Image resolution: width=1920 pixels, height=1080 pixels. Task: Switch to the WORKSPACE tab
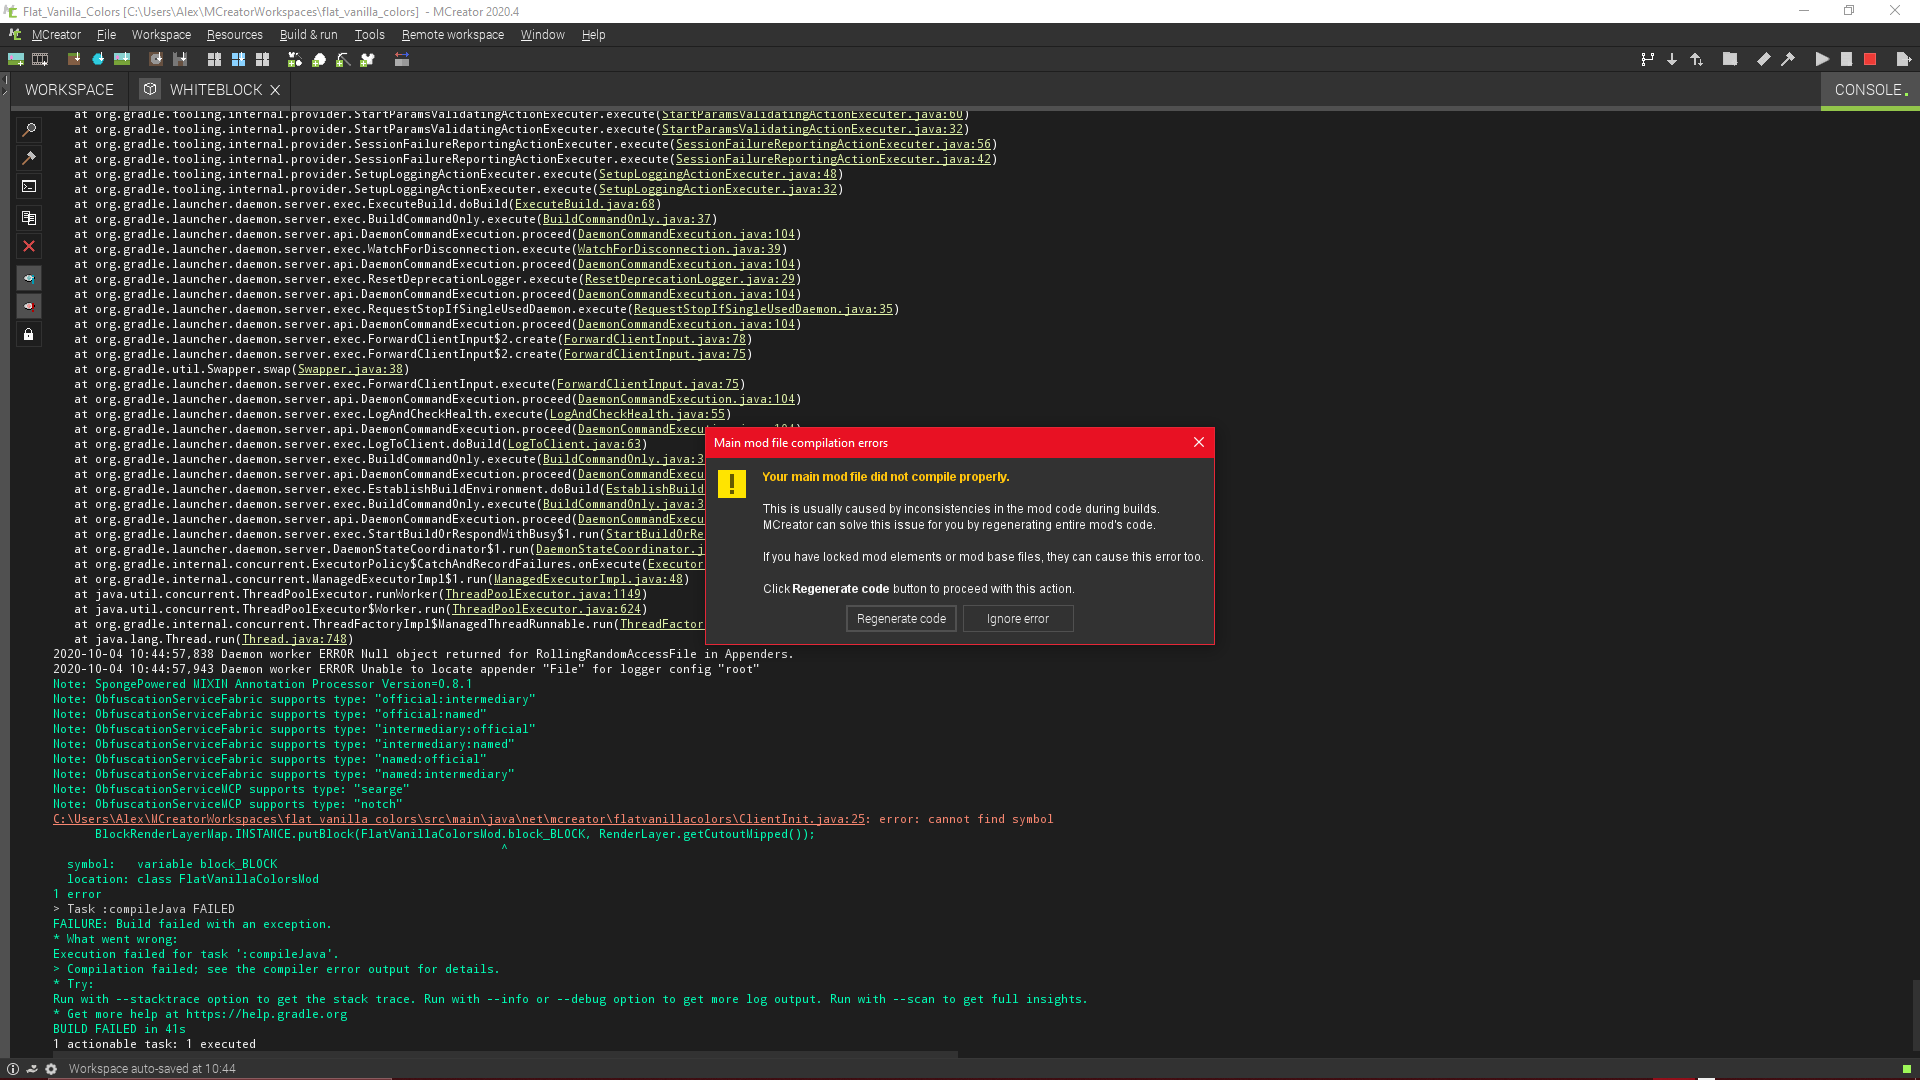(x=67, y=89)
